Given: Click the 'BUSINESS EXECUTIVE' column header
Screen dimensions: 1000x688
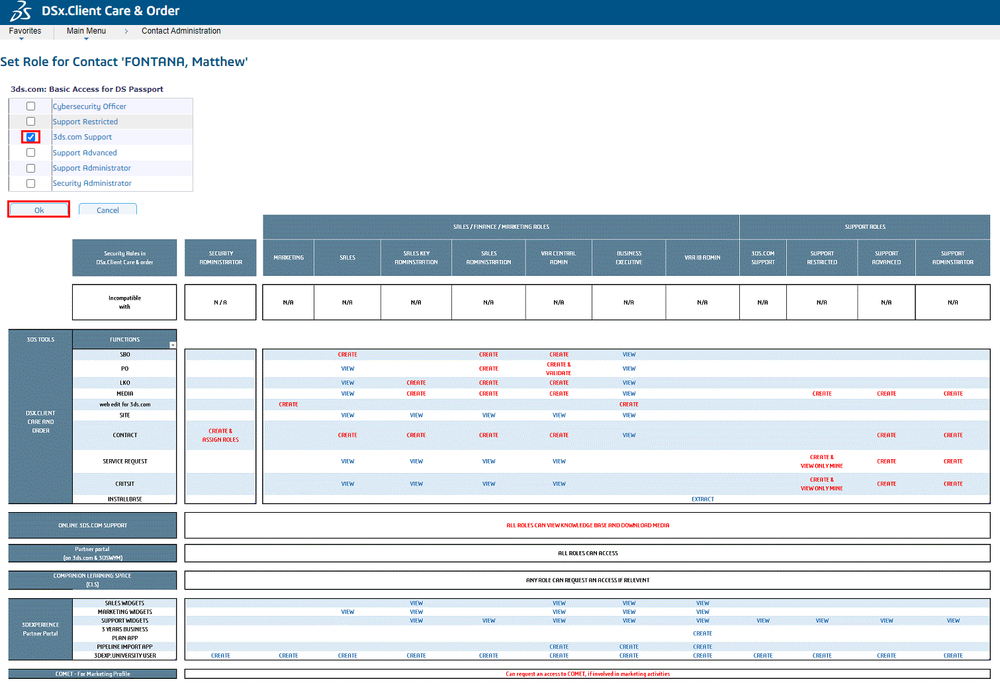Looking at the screenshot, I should click(629, 258).
